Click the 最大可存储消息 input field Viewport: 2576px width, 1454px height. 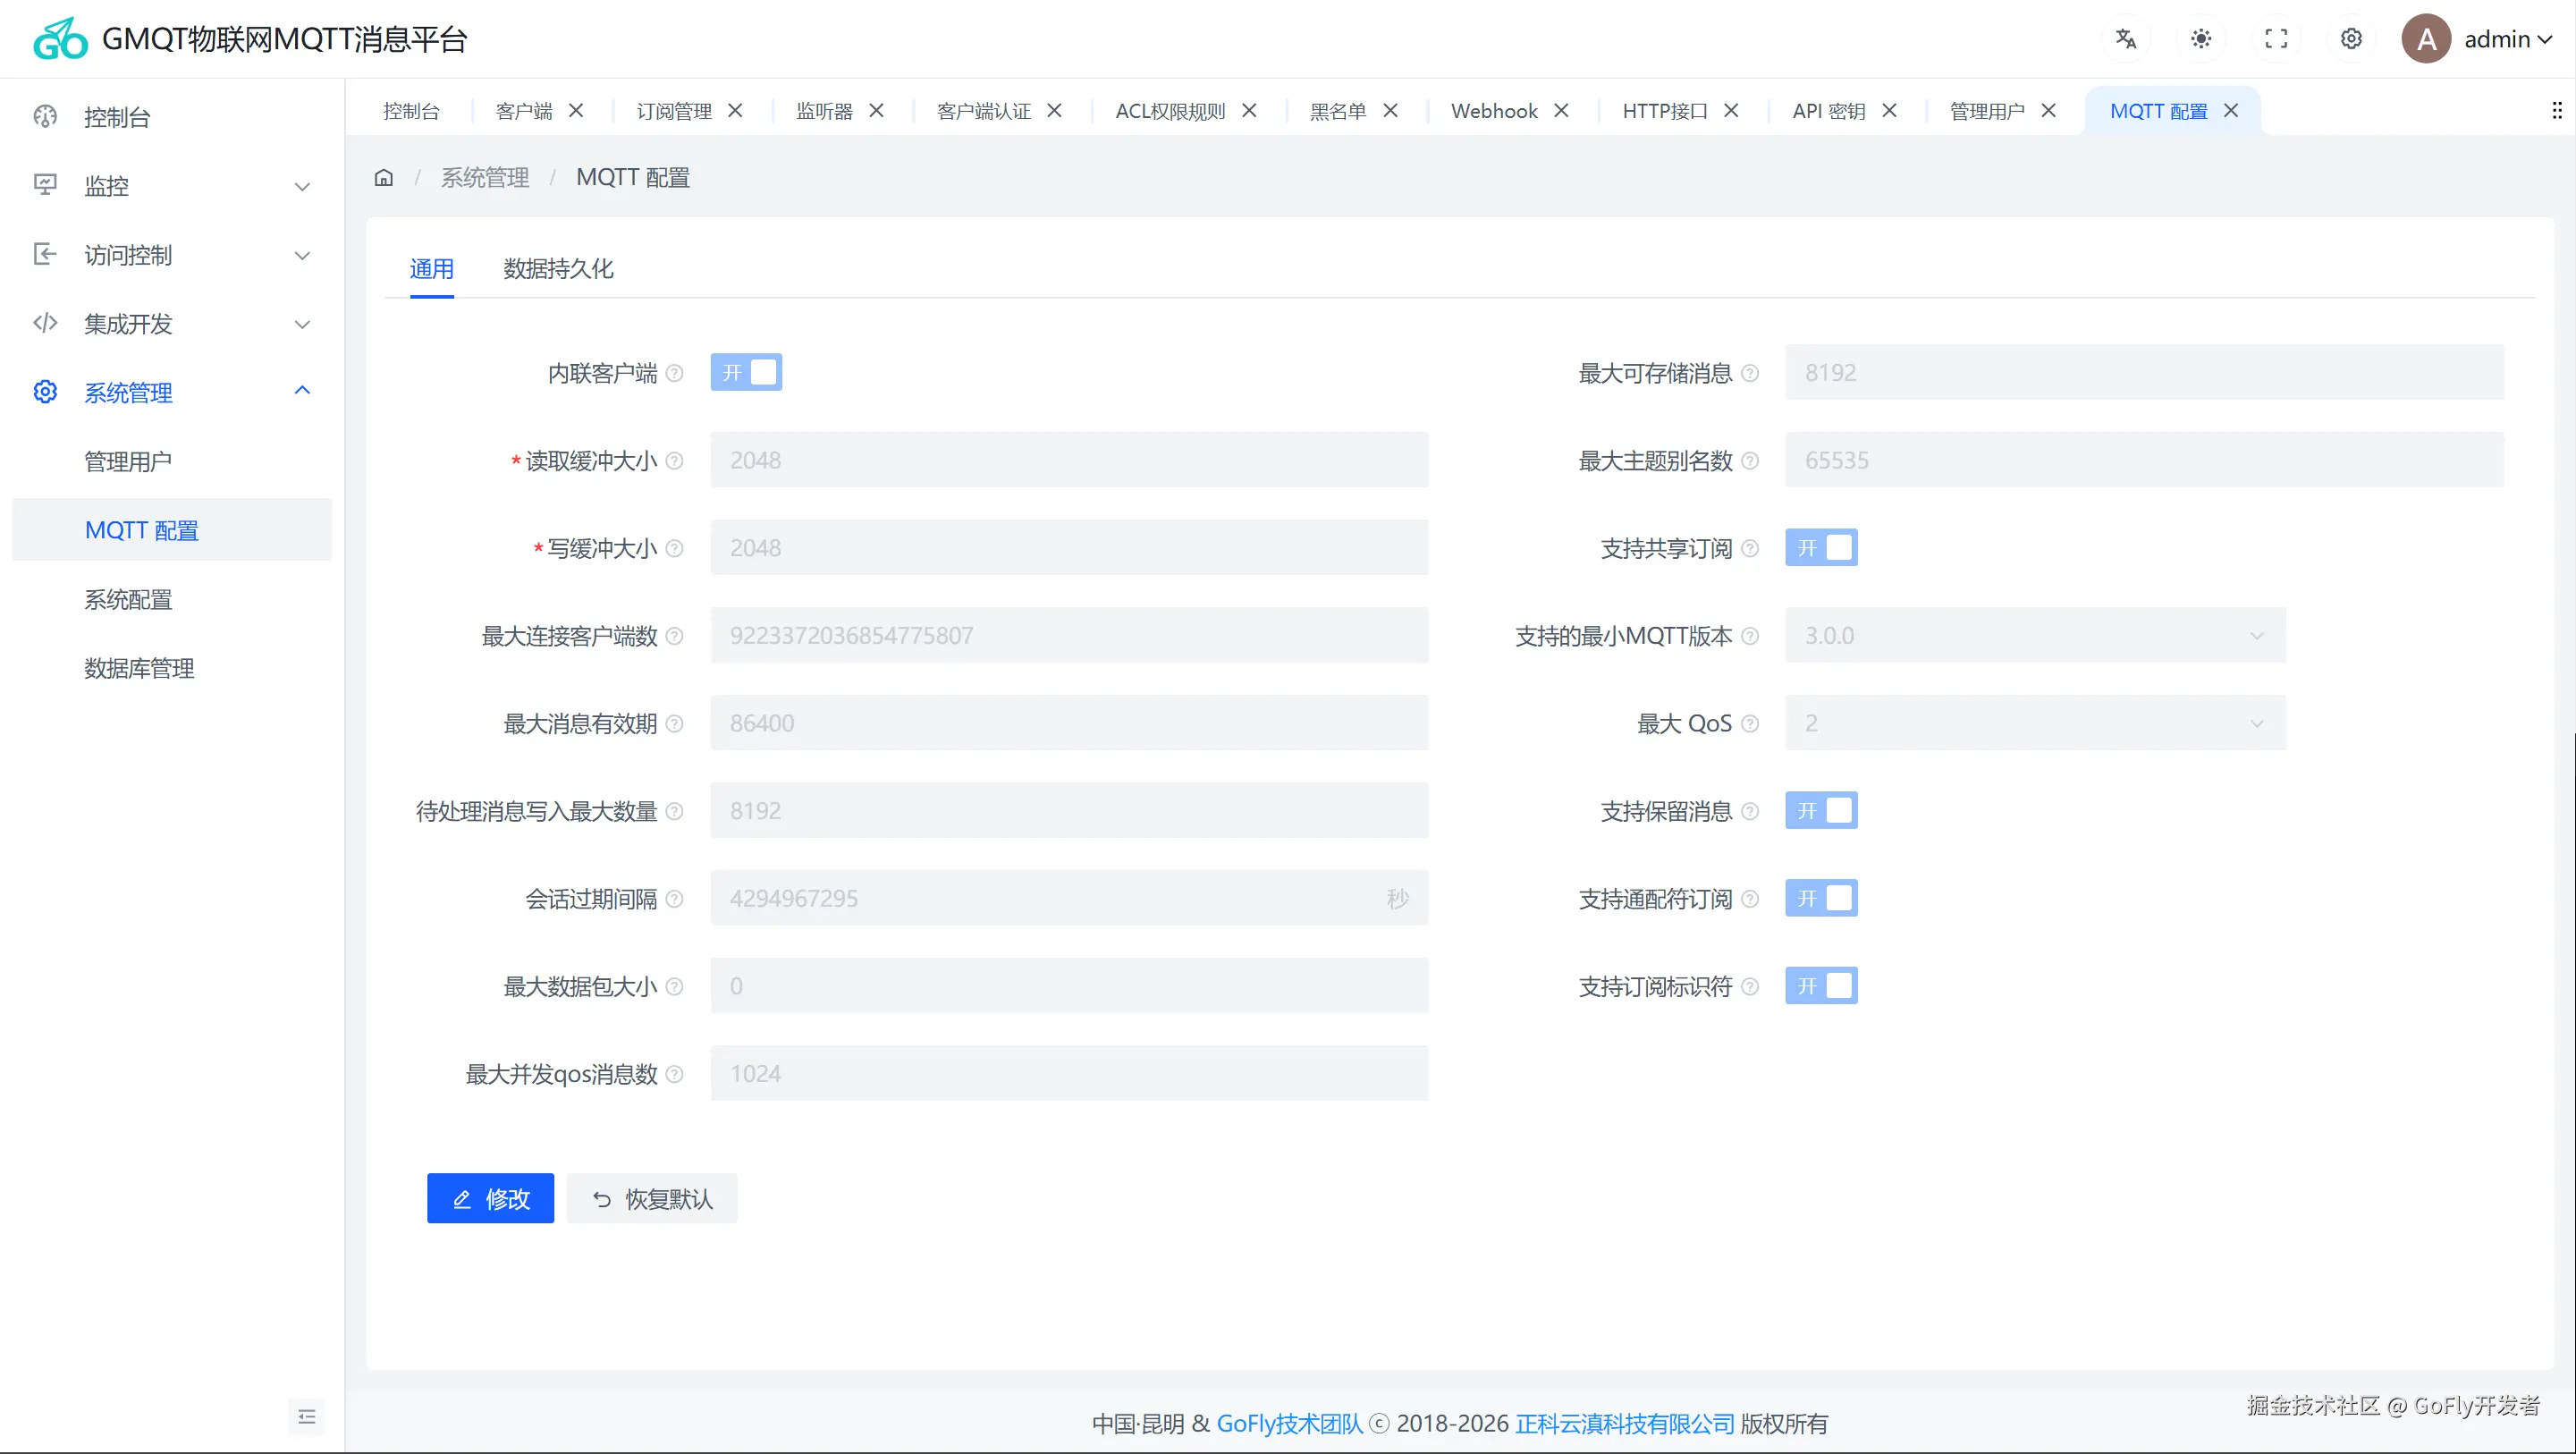click(2144, 373)
